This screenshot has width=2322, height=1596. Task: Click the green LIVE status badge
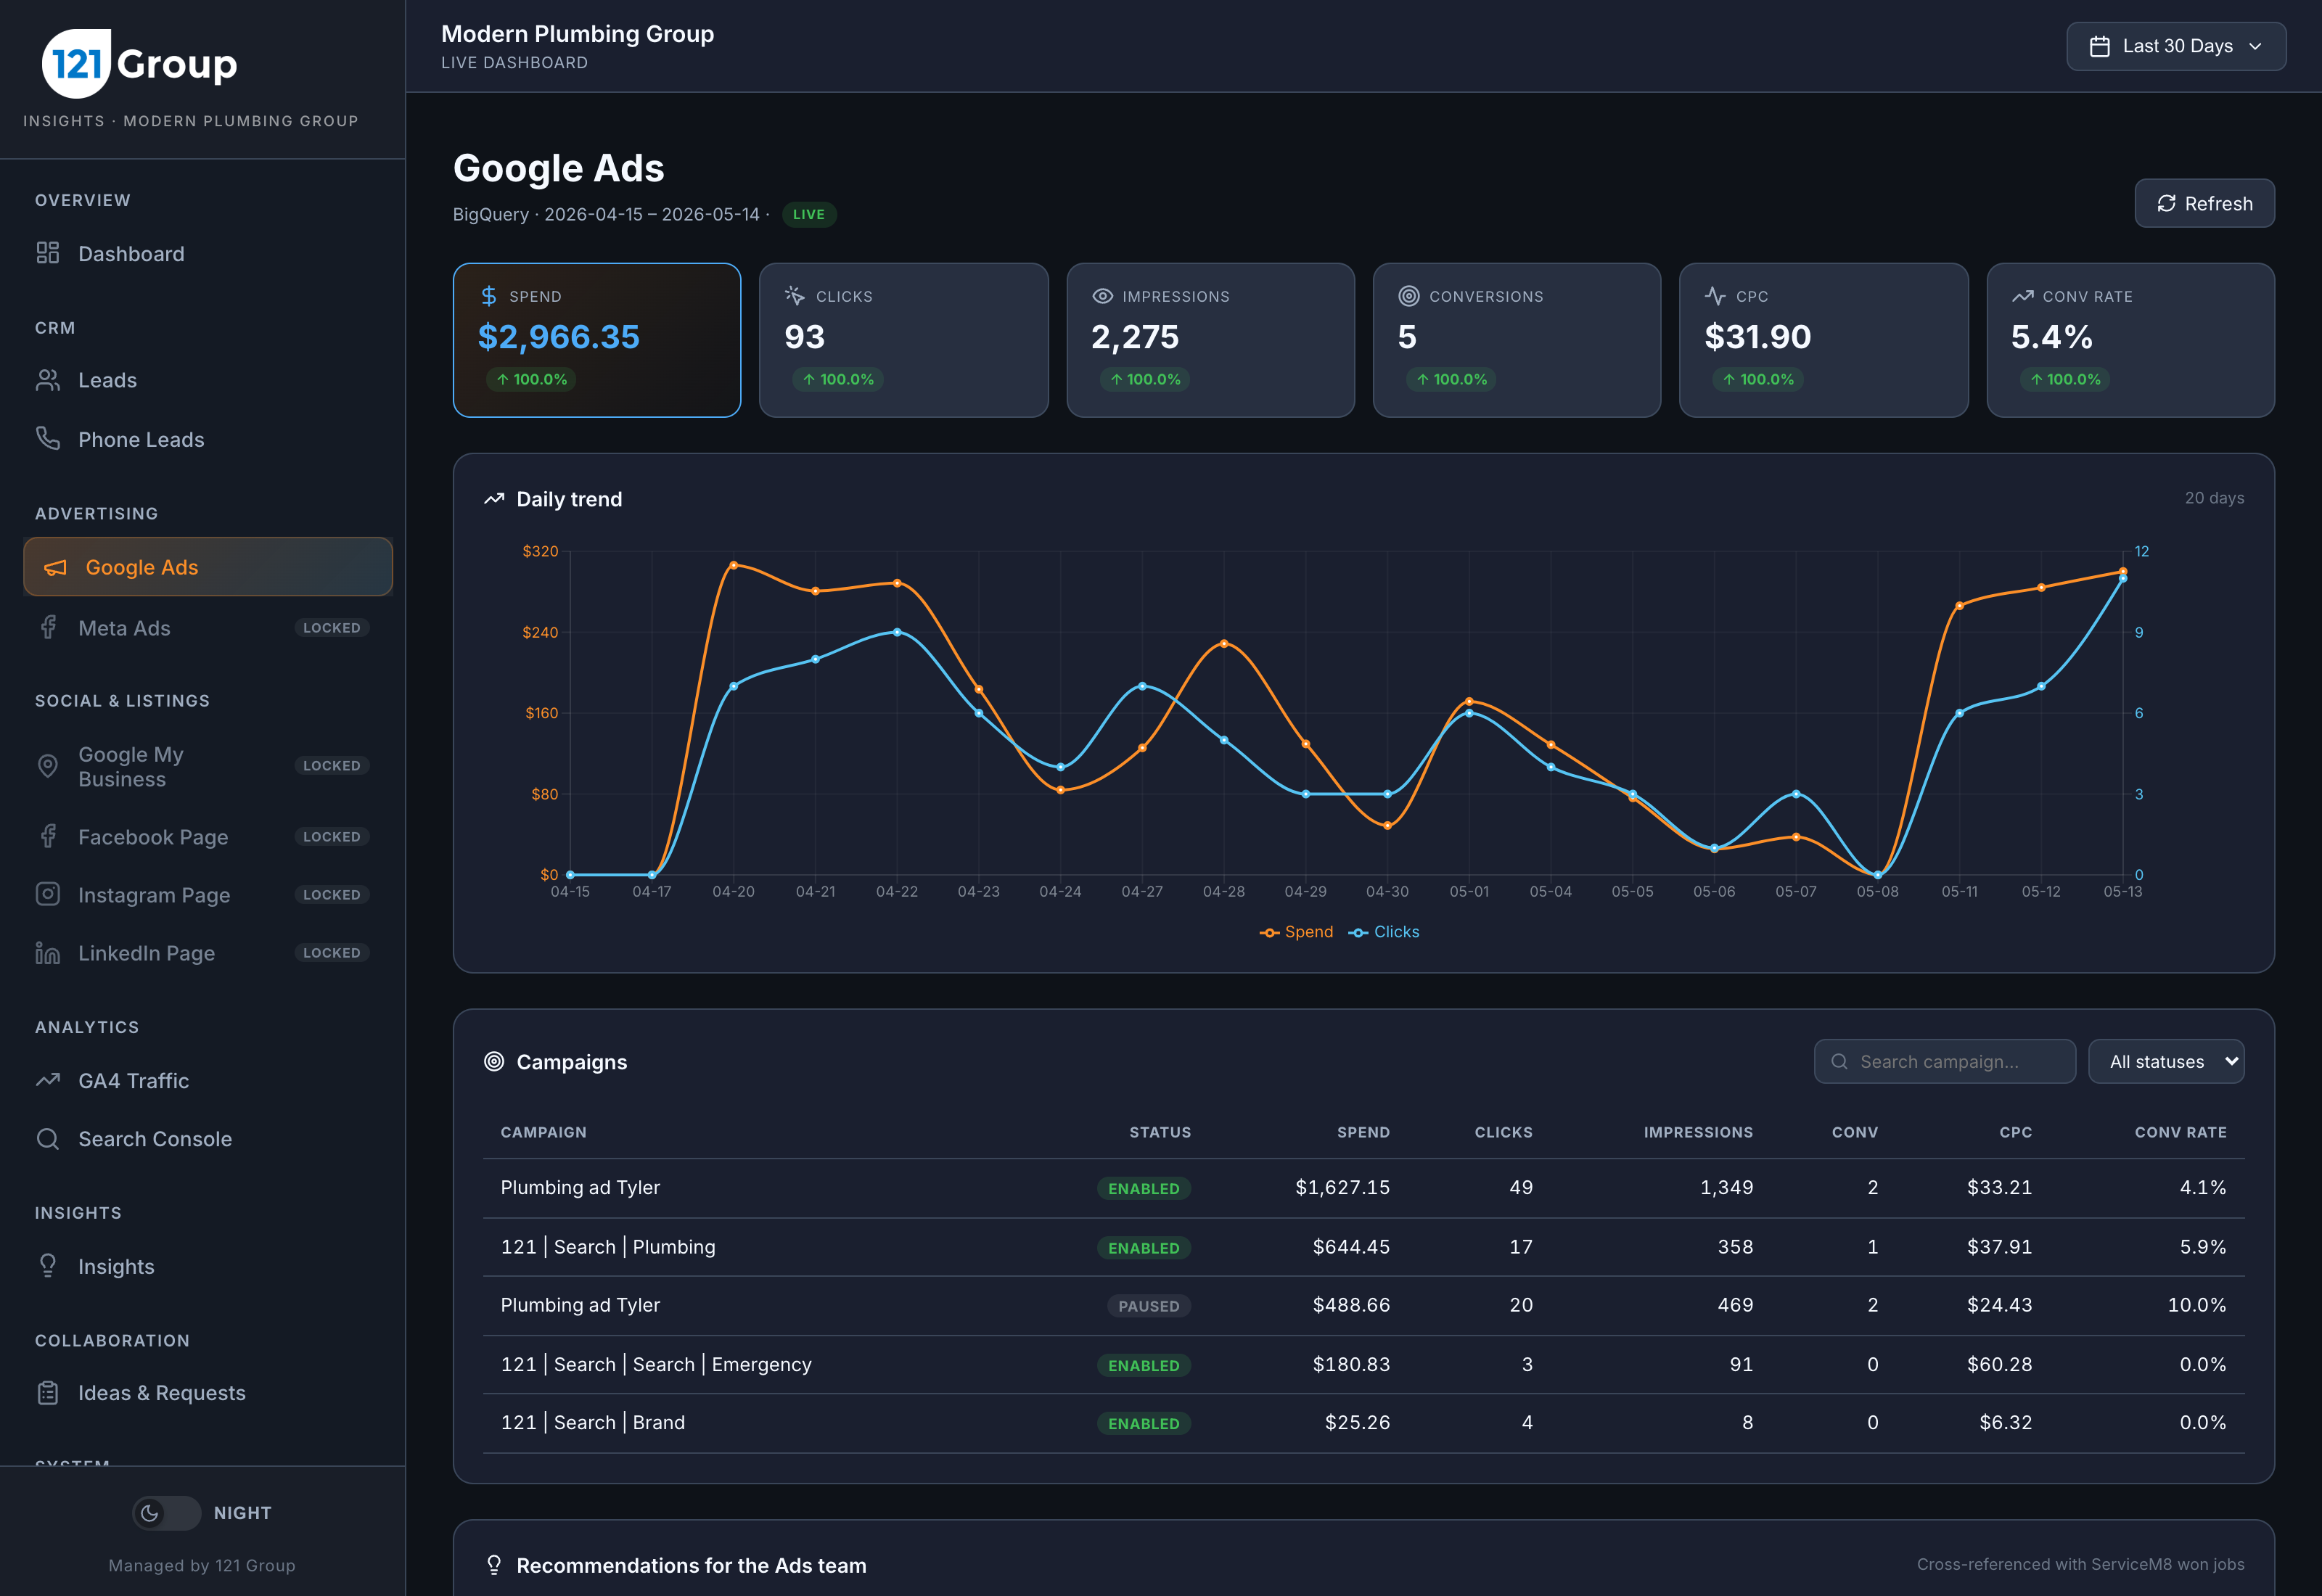(x=809, y=214)
